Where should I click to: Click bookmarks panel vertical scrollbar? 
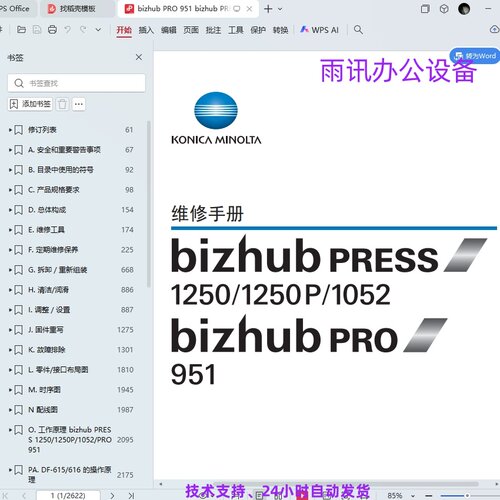148,204
